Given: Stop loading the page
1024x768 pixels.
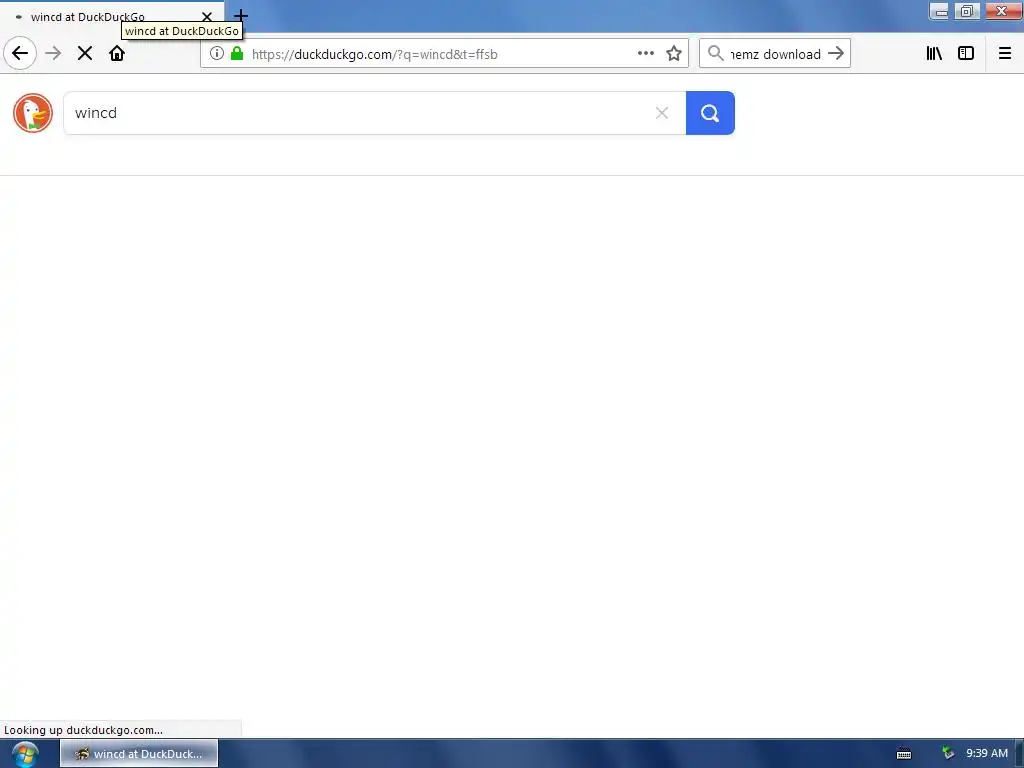Looking at the screenshot, I should [85, 54].
